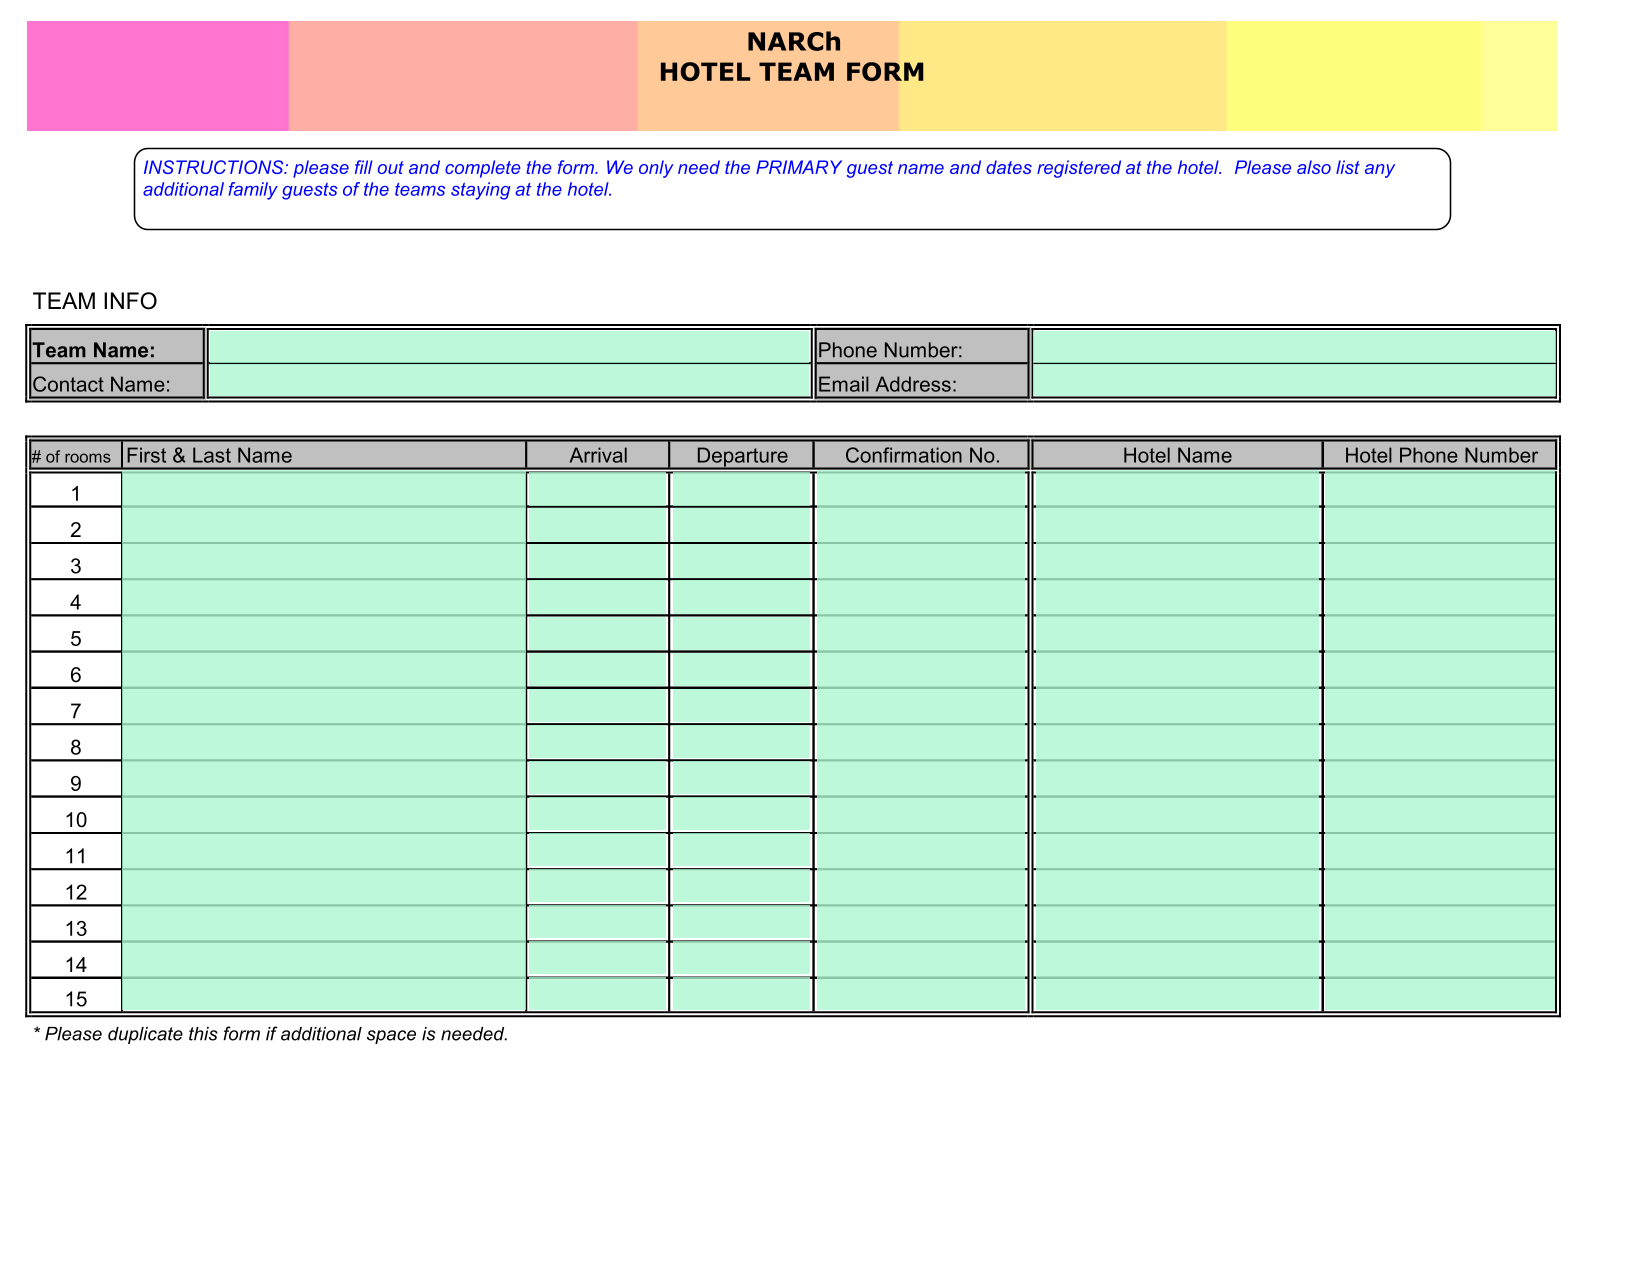Click the blue INSTRUCTIONS text box
Screen dimensions: 1649x1275
tap(792, 189)
